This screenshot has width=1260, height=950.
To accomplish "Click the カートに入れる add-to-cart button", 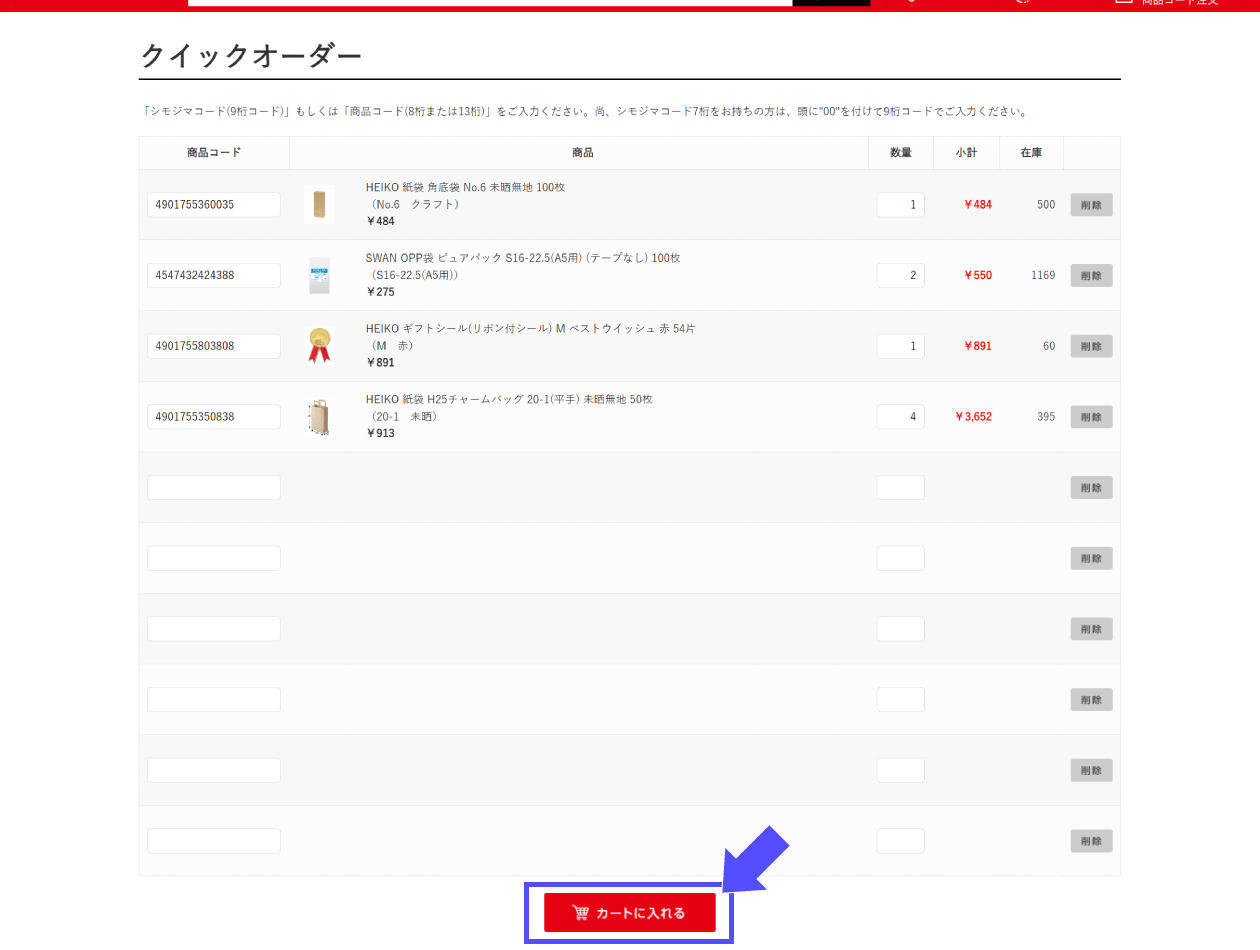I will click(x=630, y=912).
